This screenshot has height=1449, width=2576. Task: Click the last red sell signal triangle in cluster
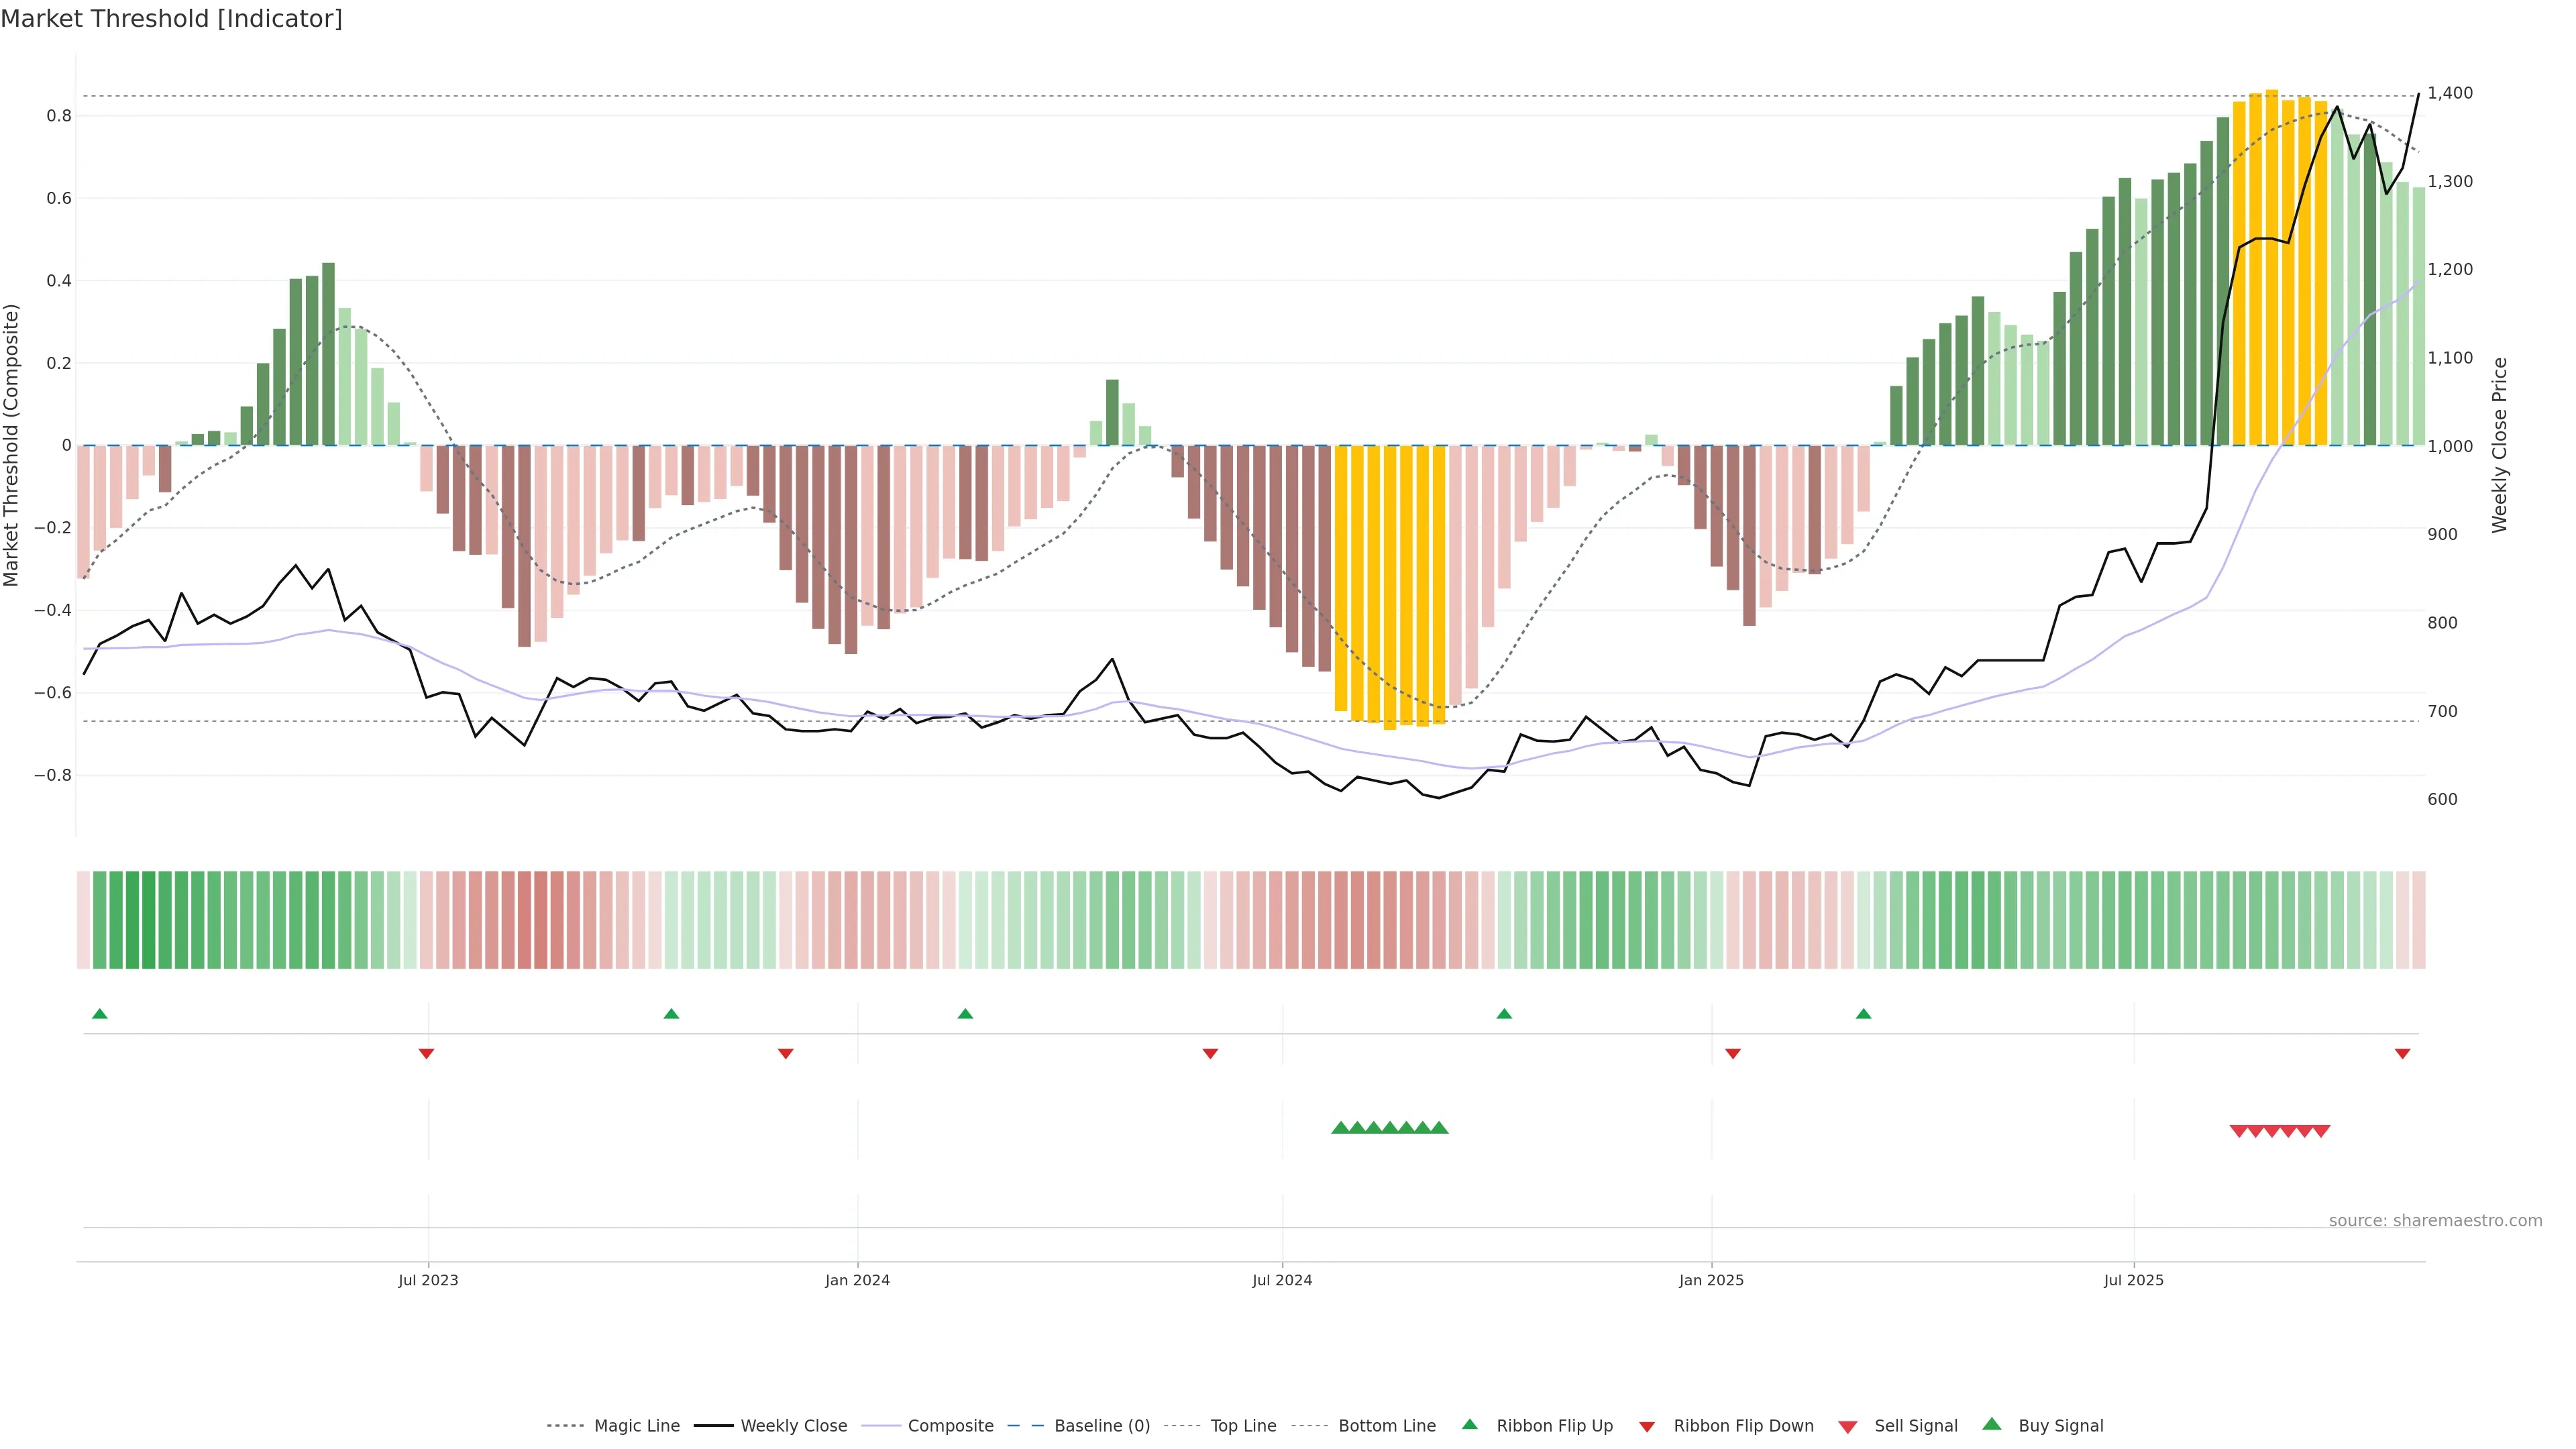pos(2322,1131)
